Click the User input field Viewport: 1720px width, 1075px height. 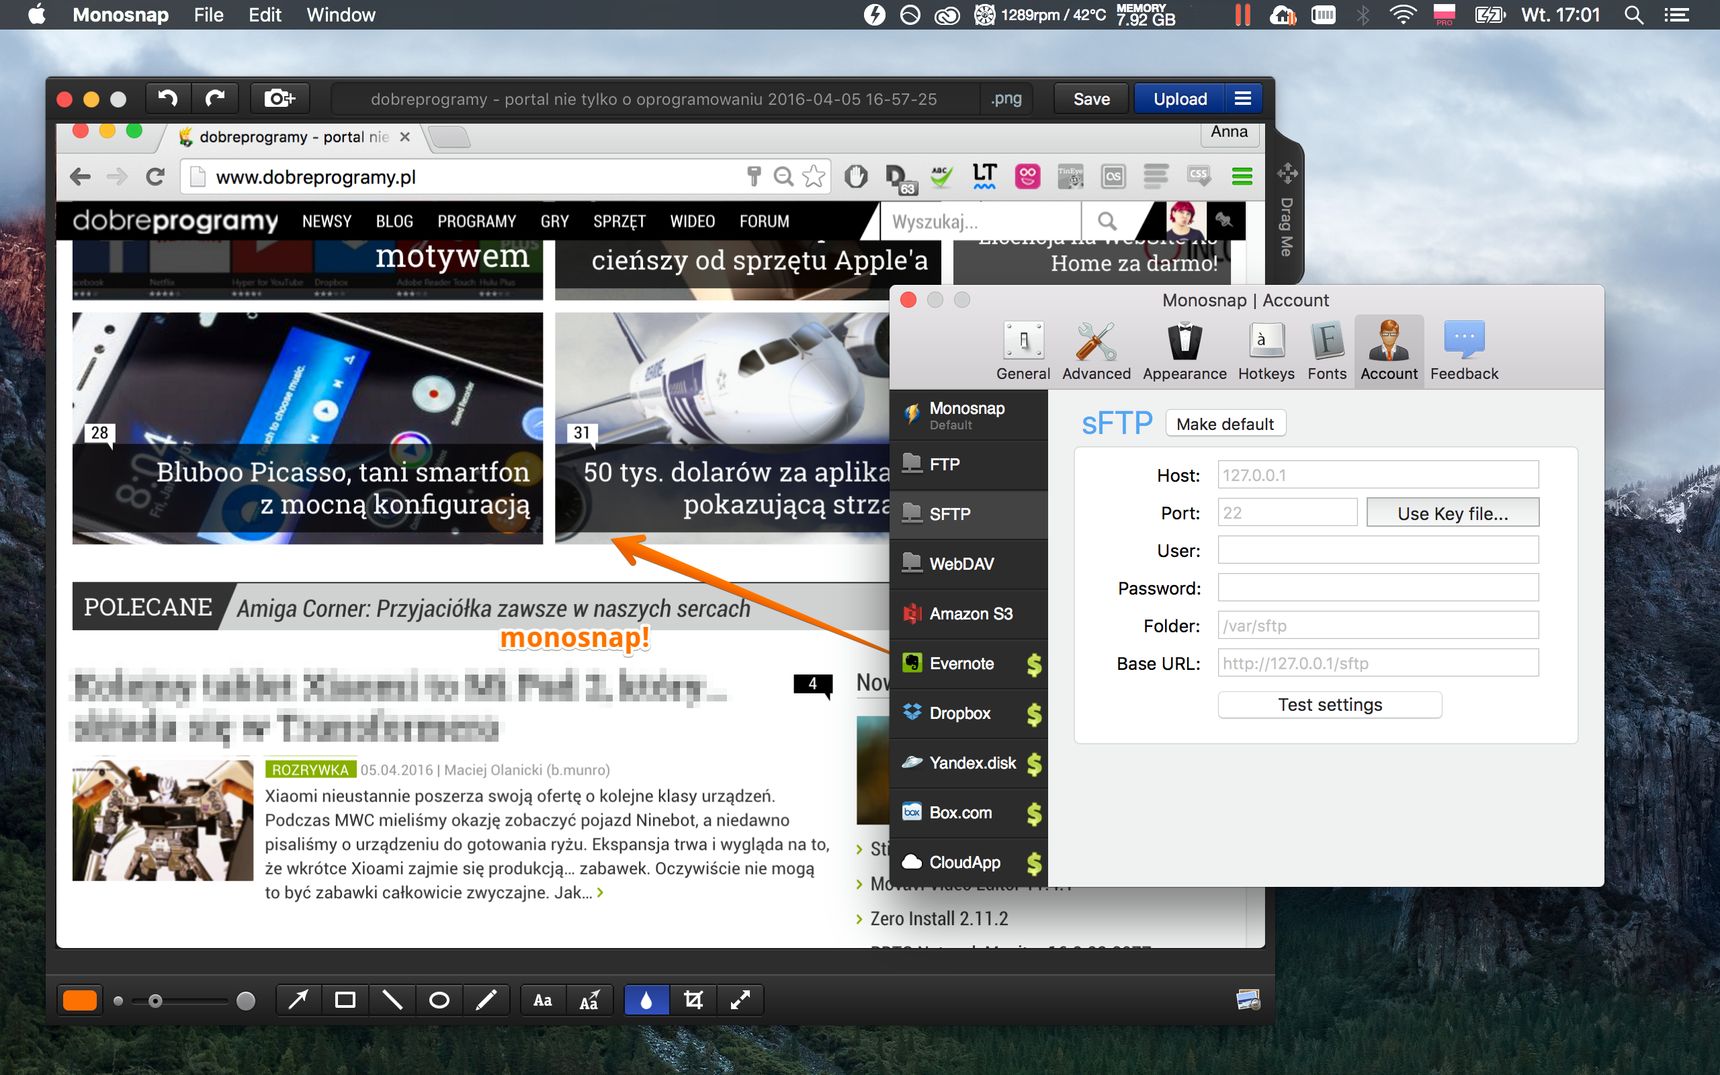(1378, 550)
